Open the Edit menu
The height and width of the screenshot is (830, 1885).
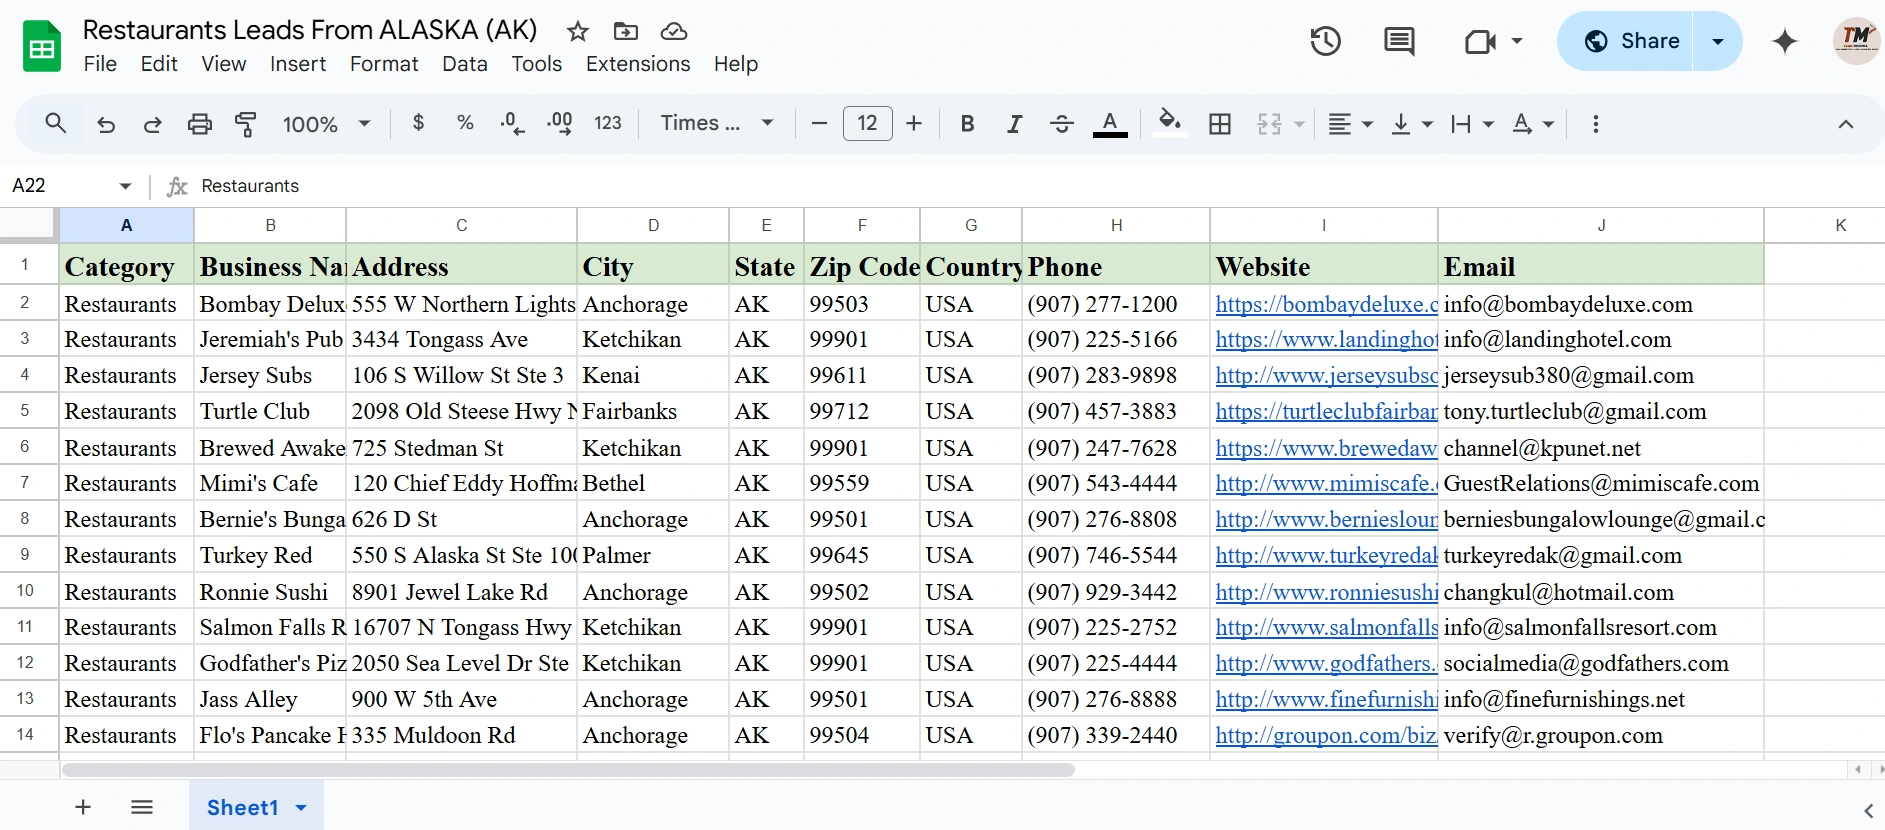[159, 64]
